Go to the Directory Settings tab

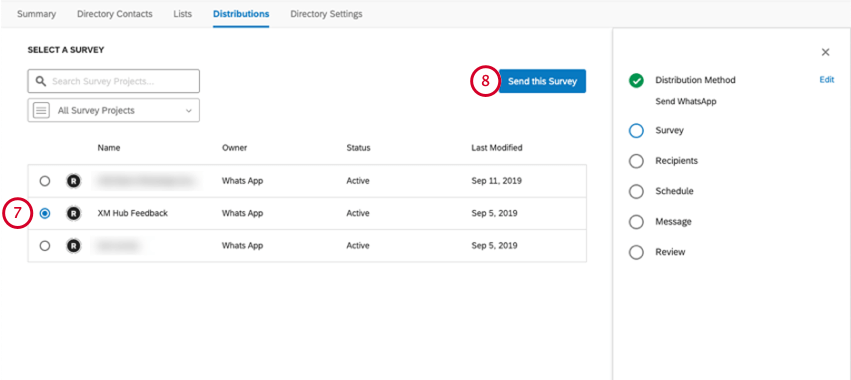[326, 14]
